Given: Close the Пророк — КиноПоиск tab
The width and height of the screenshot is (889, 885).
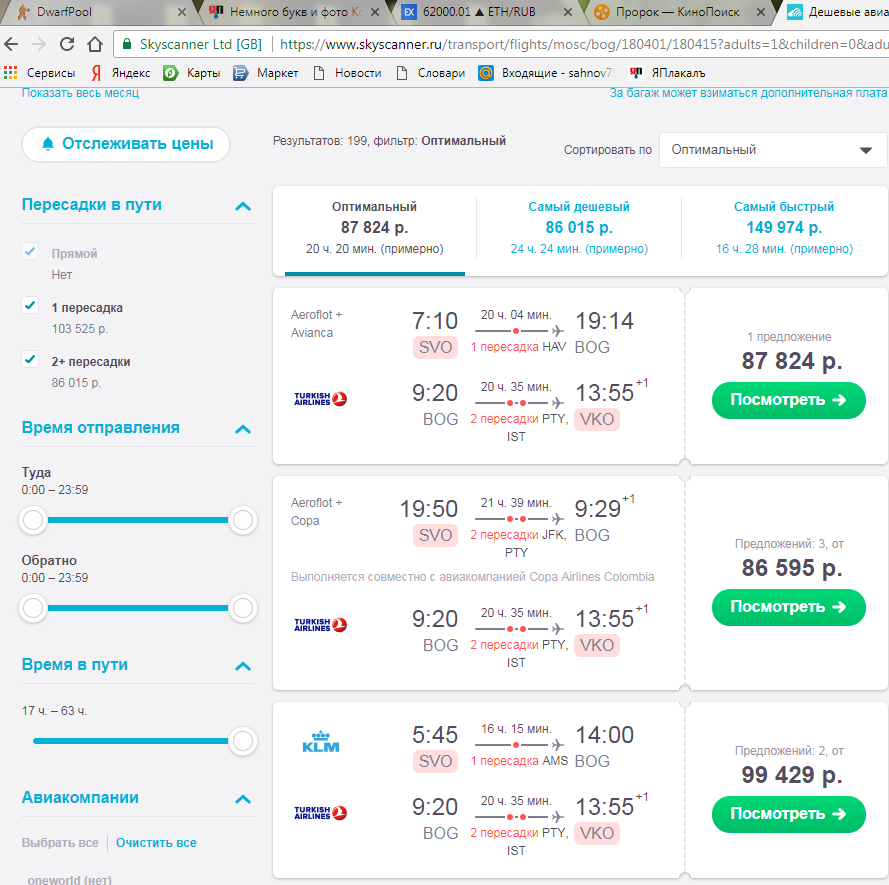Looking at the screenshot, I should [761, 12].
